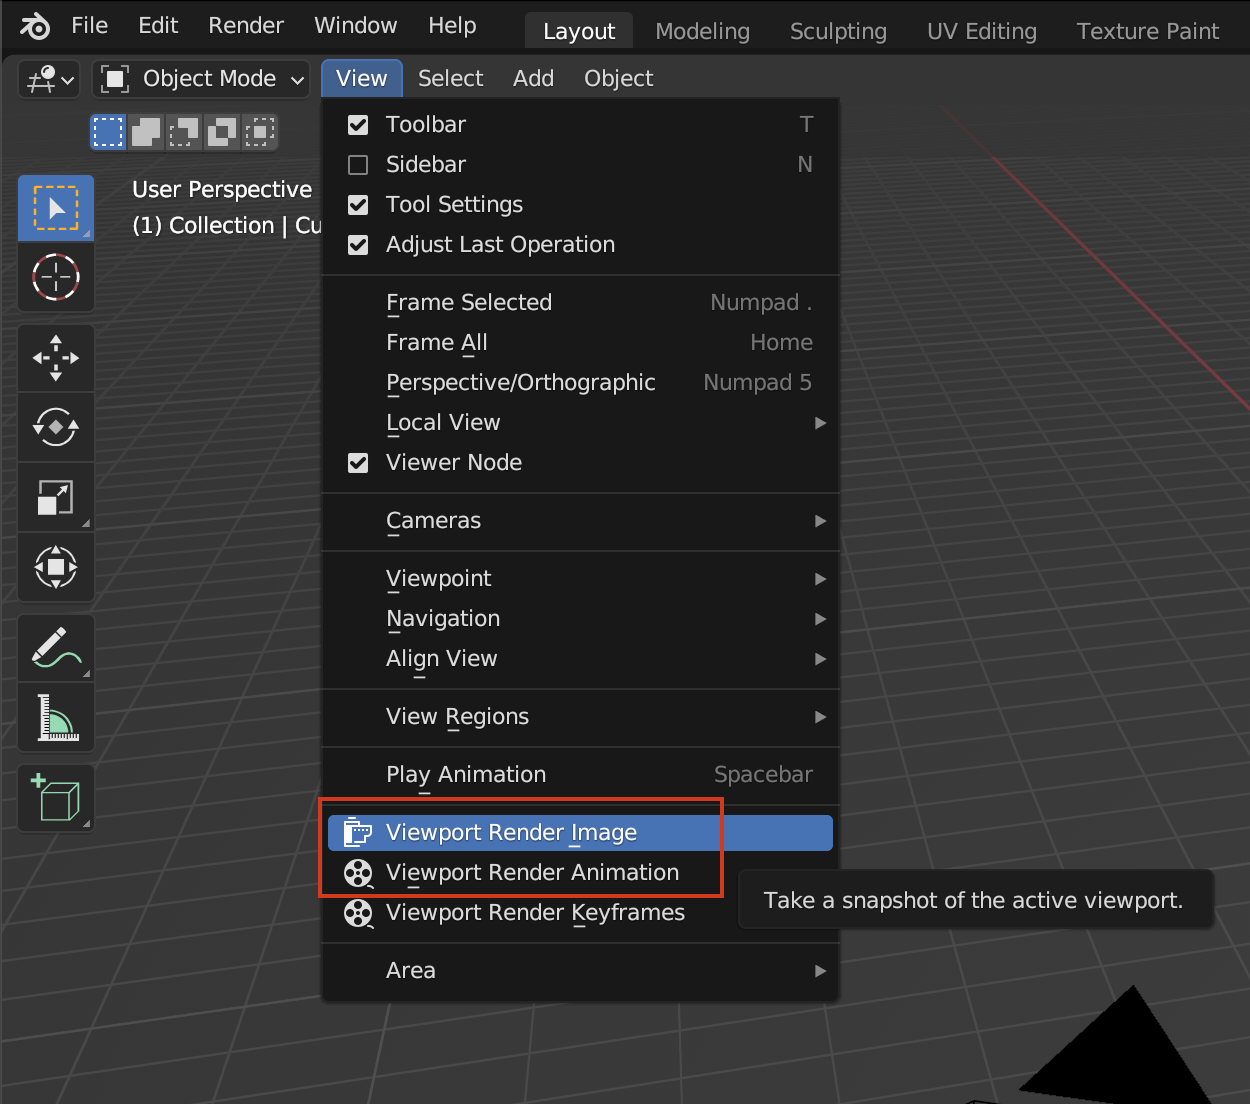The image size is (1250, 1104).
Task: Disable the Toolbar checkbox
Action: click(x=357, y=124)
